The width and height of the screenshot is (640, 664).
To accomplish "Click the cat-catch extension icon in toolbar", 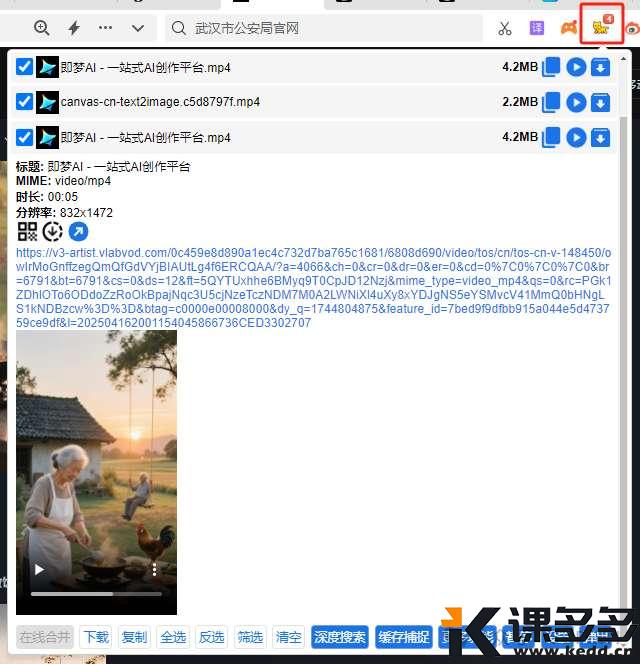I will (601, 26).
